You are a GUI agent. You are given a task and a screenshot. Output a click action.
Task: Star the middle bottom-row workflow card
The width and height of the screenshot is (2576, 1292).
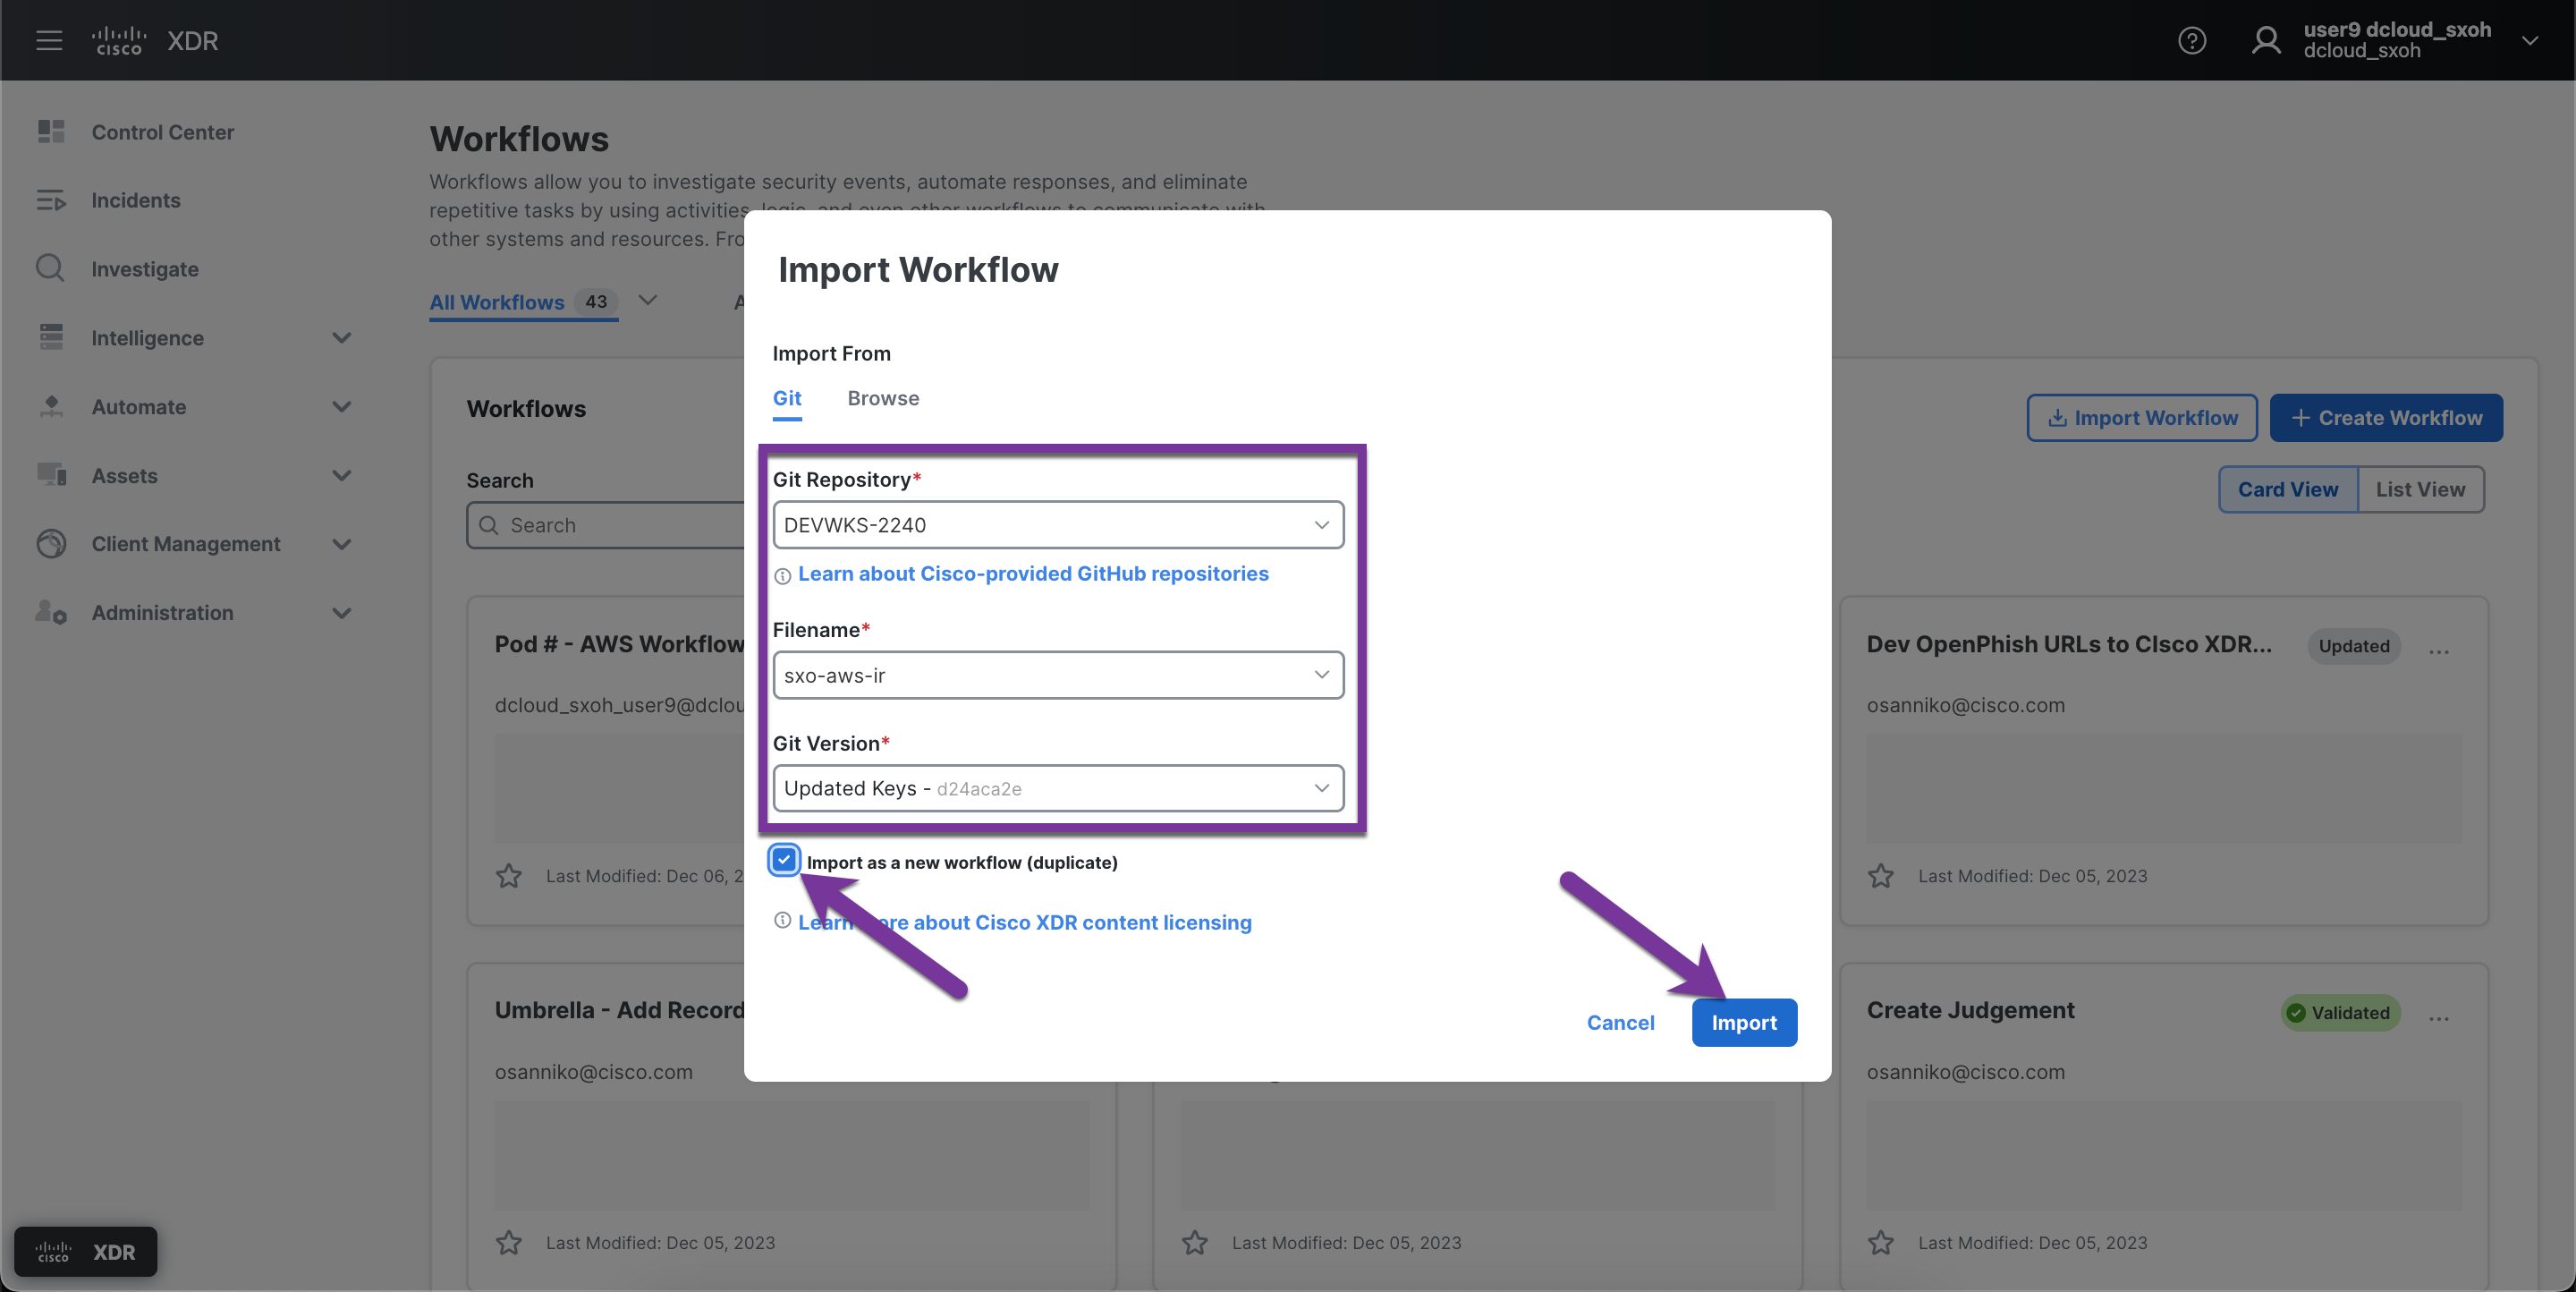point(1195,1242)
